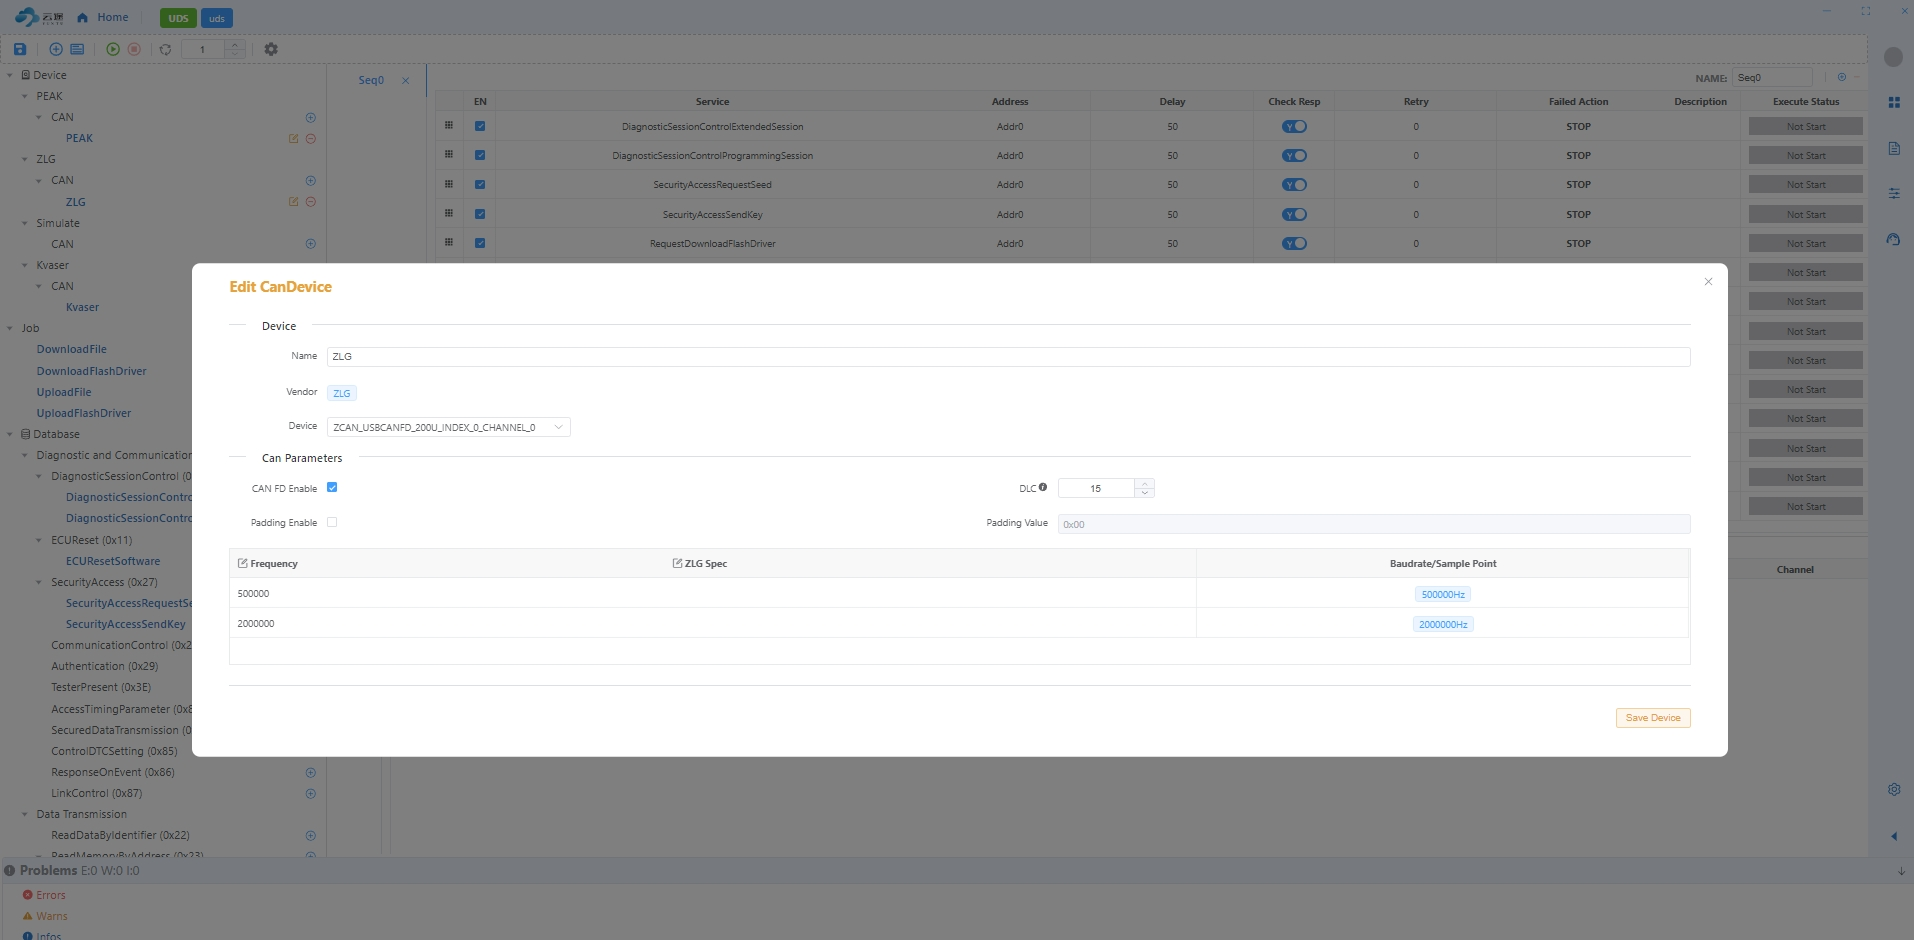Collapse the ECUReset (0x11) node
The width and height of the screenshot is (1914, 940).
pos(39,540)
